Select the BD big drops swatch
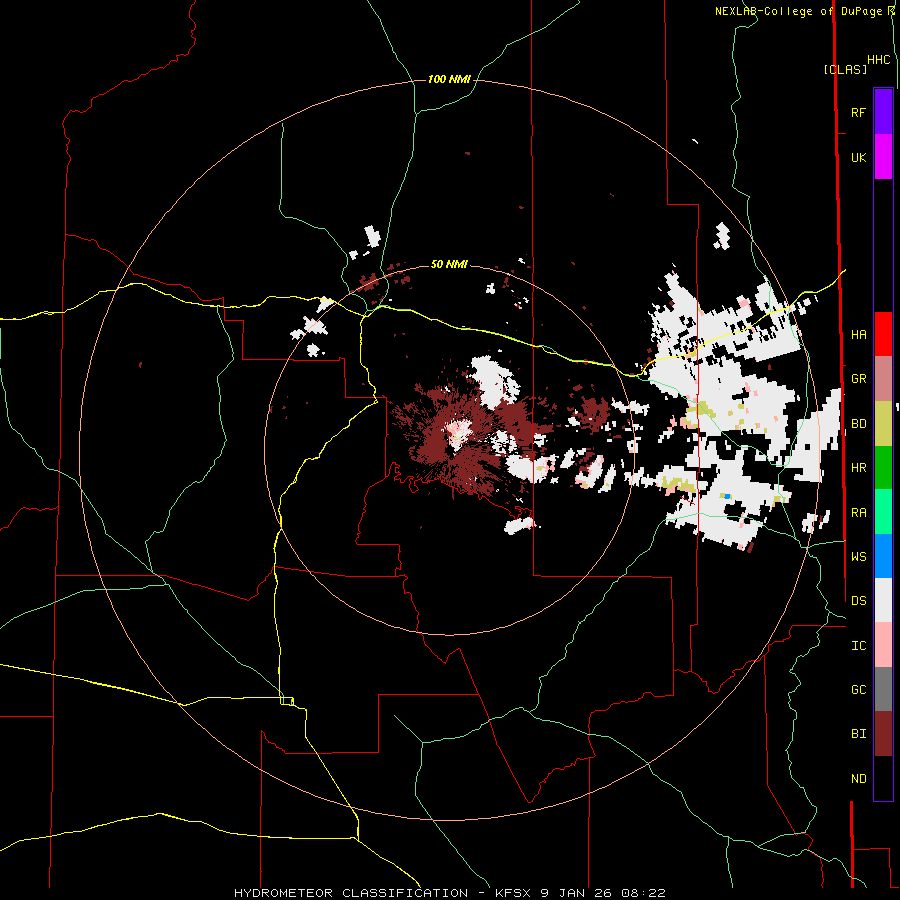Image resolution: width=900 pixels, height=900 pixels. pyautogui.click(x=883, y=424)
